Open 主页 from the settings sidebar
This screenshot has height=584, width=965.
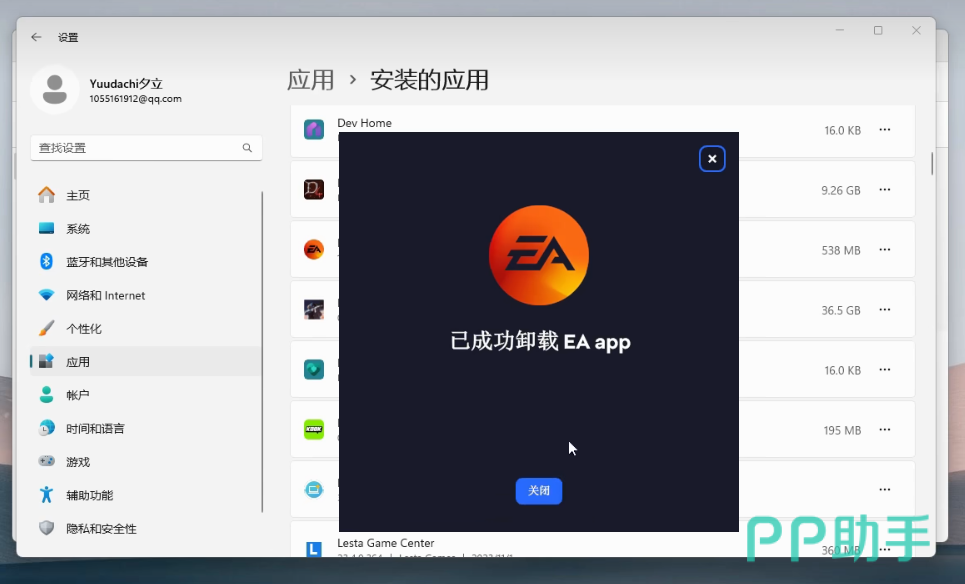pos(78,195)
